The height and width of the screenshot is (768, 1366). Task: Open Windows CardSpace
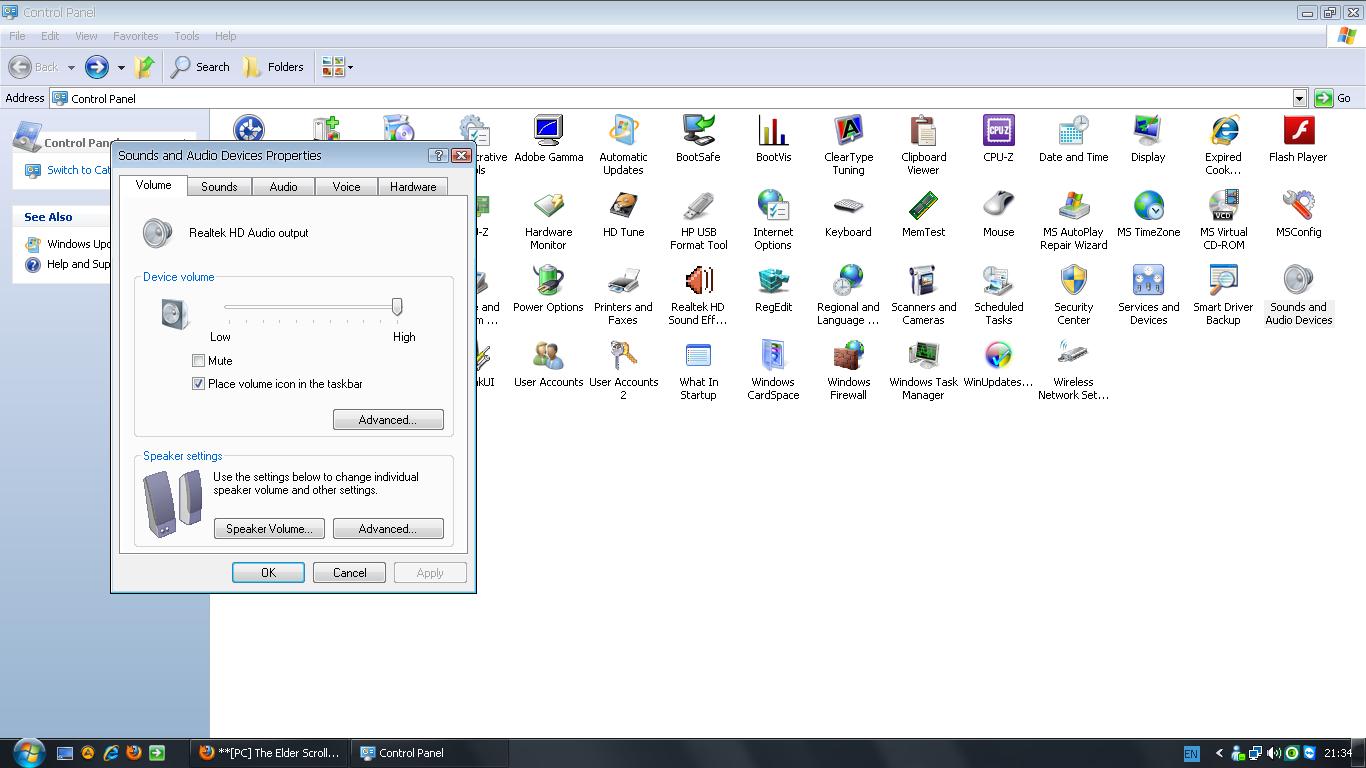(x=773, y=370)
